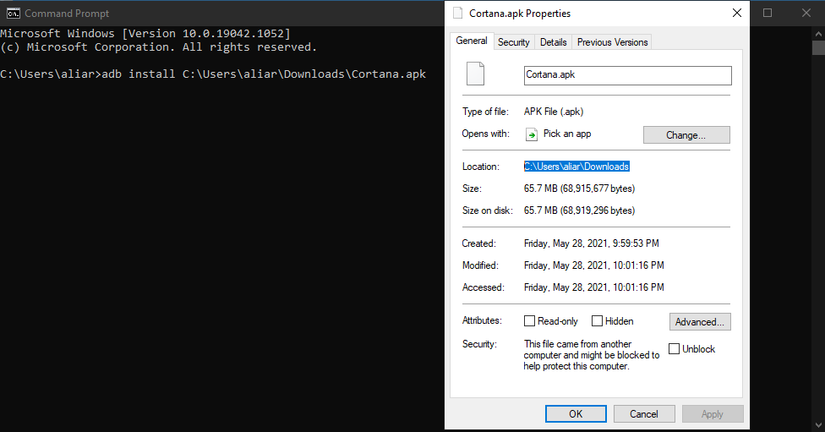The height and width of the screenshot is (432, 825).
Task: Click Cancel in the Properties dialog
Action: coord(644,414)
